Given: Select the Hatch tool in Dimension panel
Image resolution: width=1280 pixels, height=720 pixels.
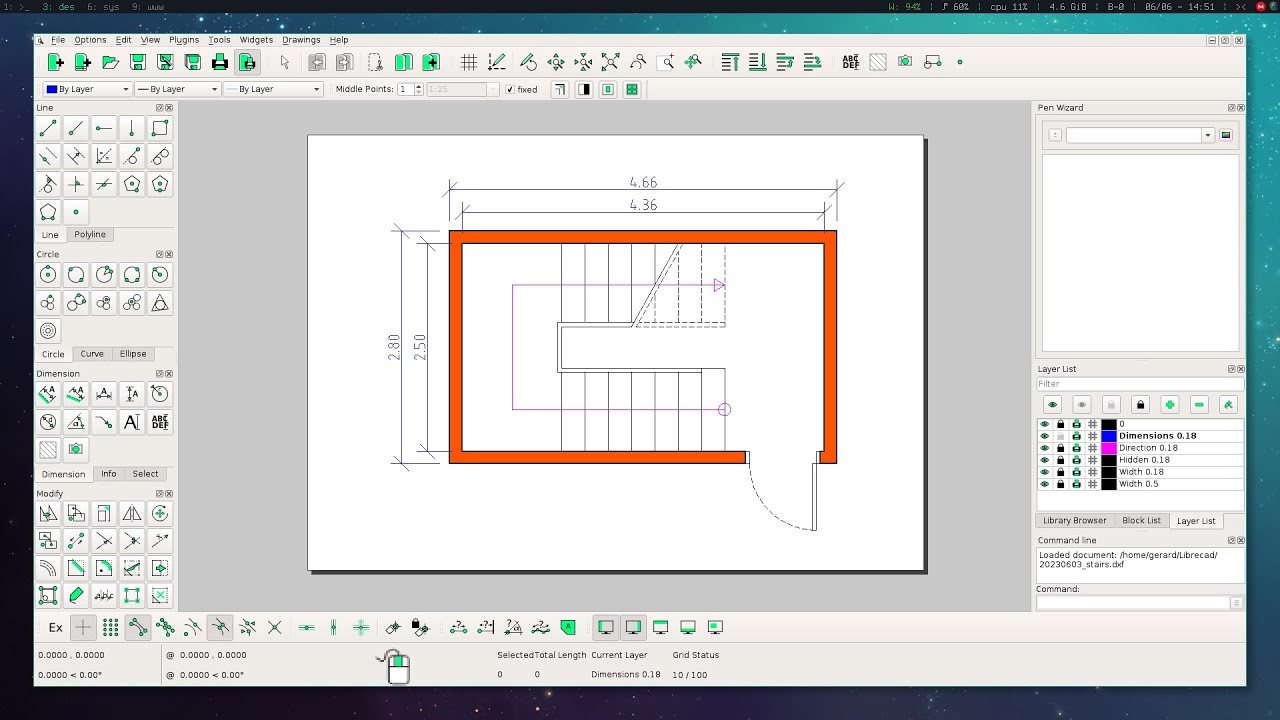Looking at the screenshot, I should pos(48,450).
